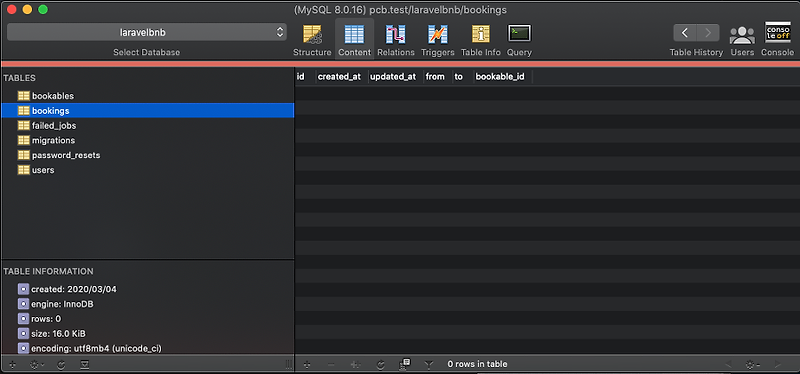The height and width of the screenshot is (374, 800).
Task: Open the Relations view
Action: tap(395, 40)
